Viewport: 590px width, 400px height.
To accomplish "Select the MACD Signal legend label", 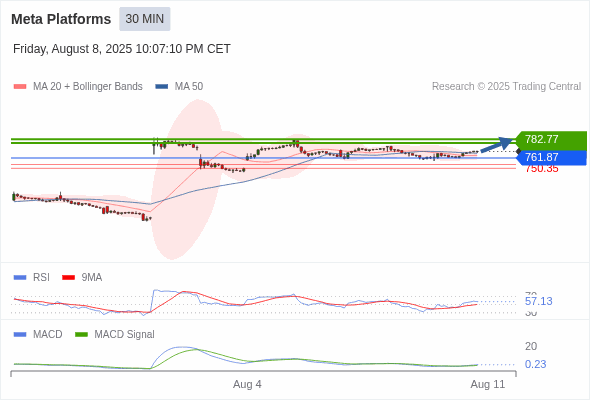I will coord(125,334).
